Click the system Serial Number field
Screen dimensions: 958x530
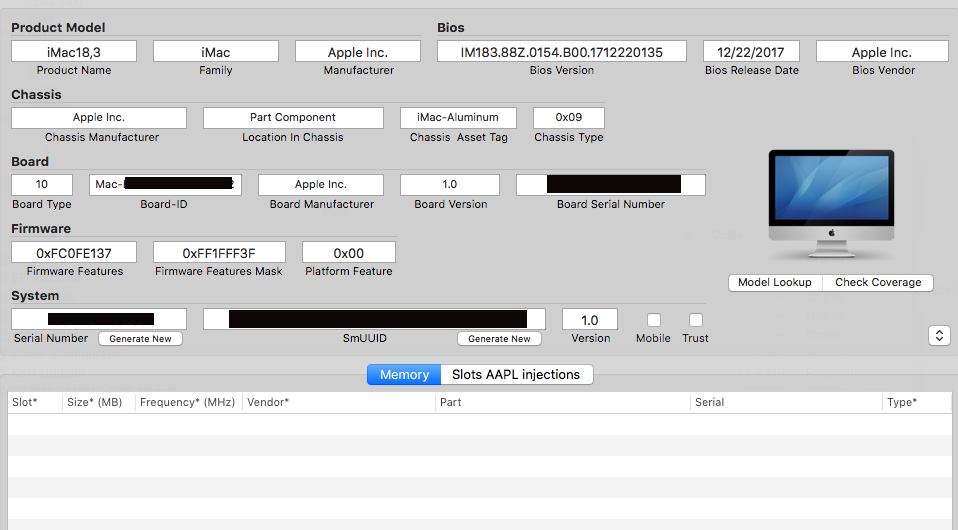99,319
